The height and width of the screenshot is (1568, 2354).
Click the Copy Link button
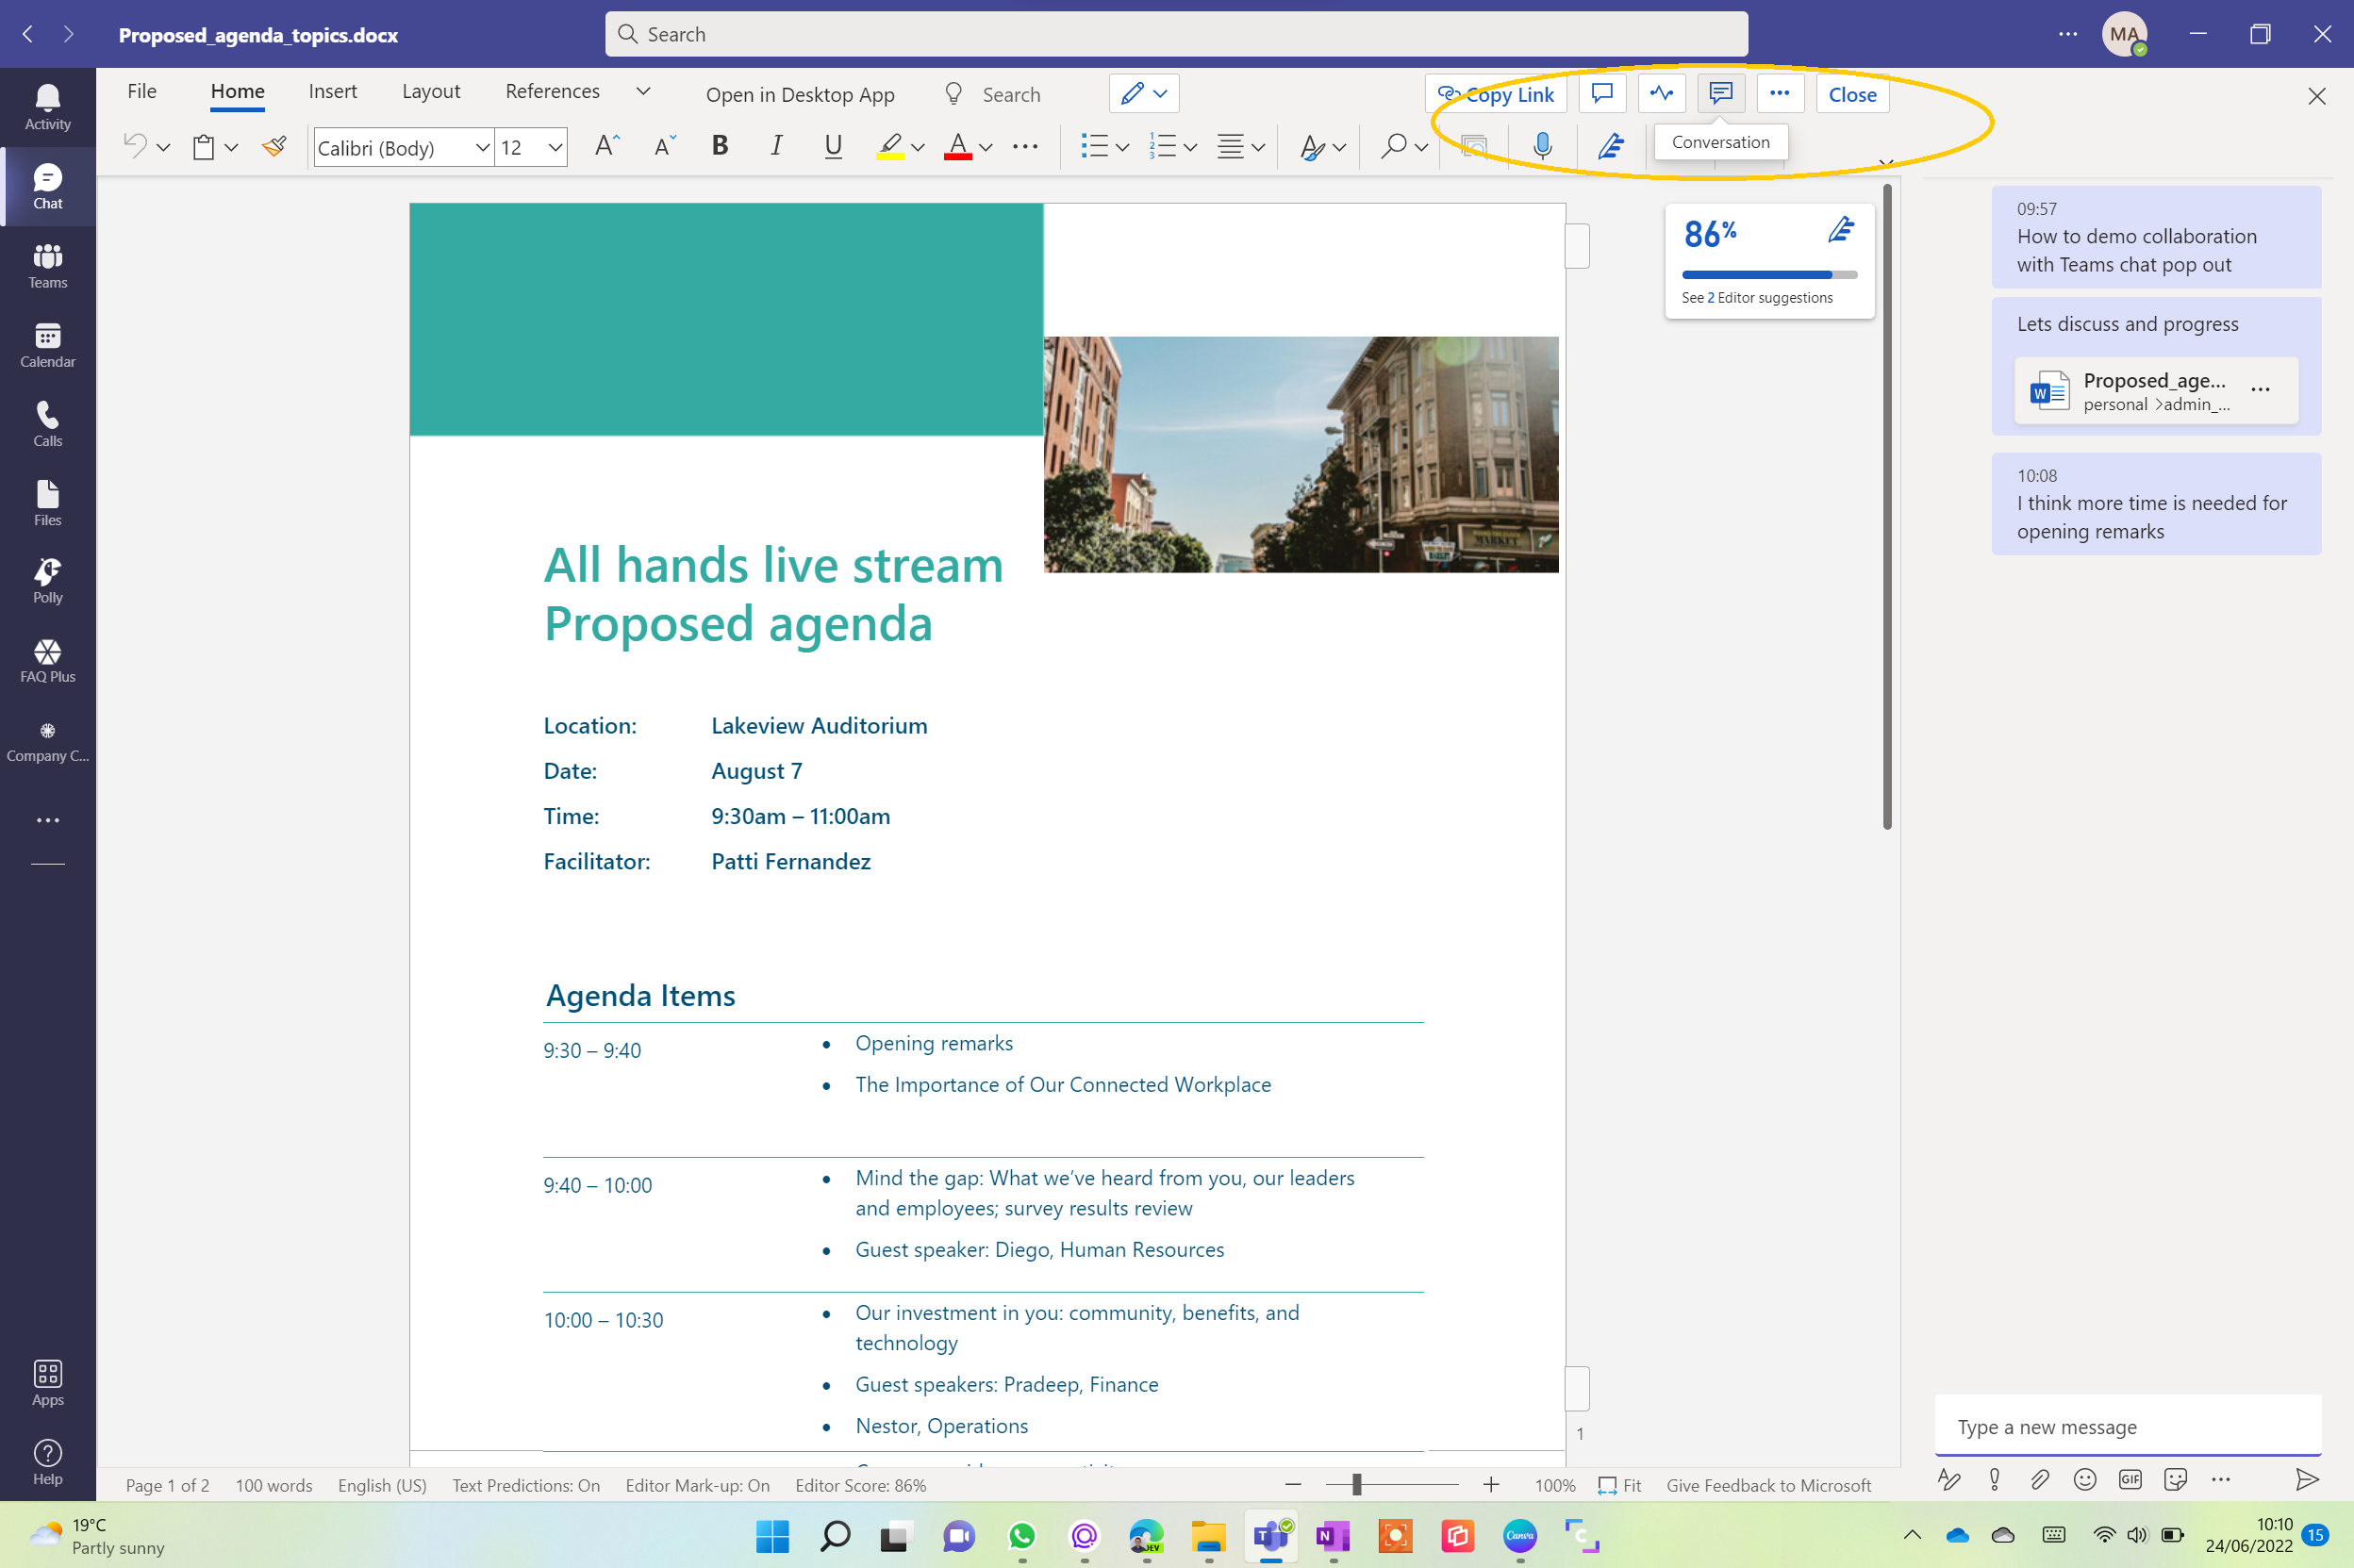click(1495, 94)
